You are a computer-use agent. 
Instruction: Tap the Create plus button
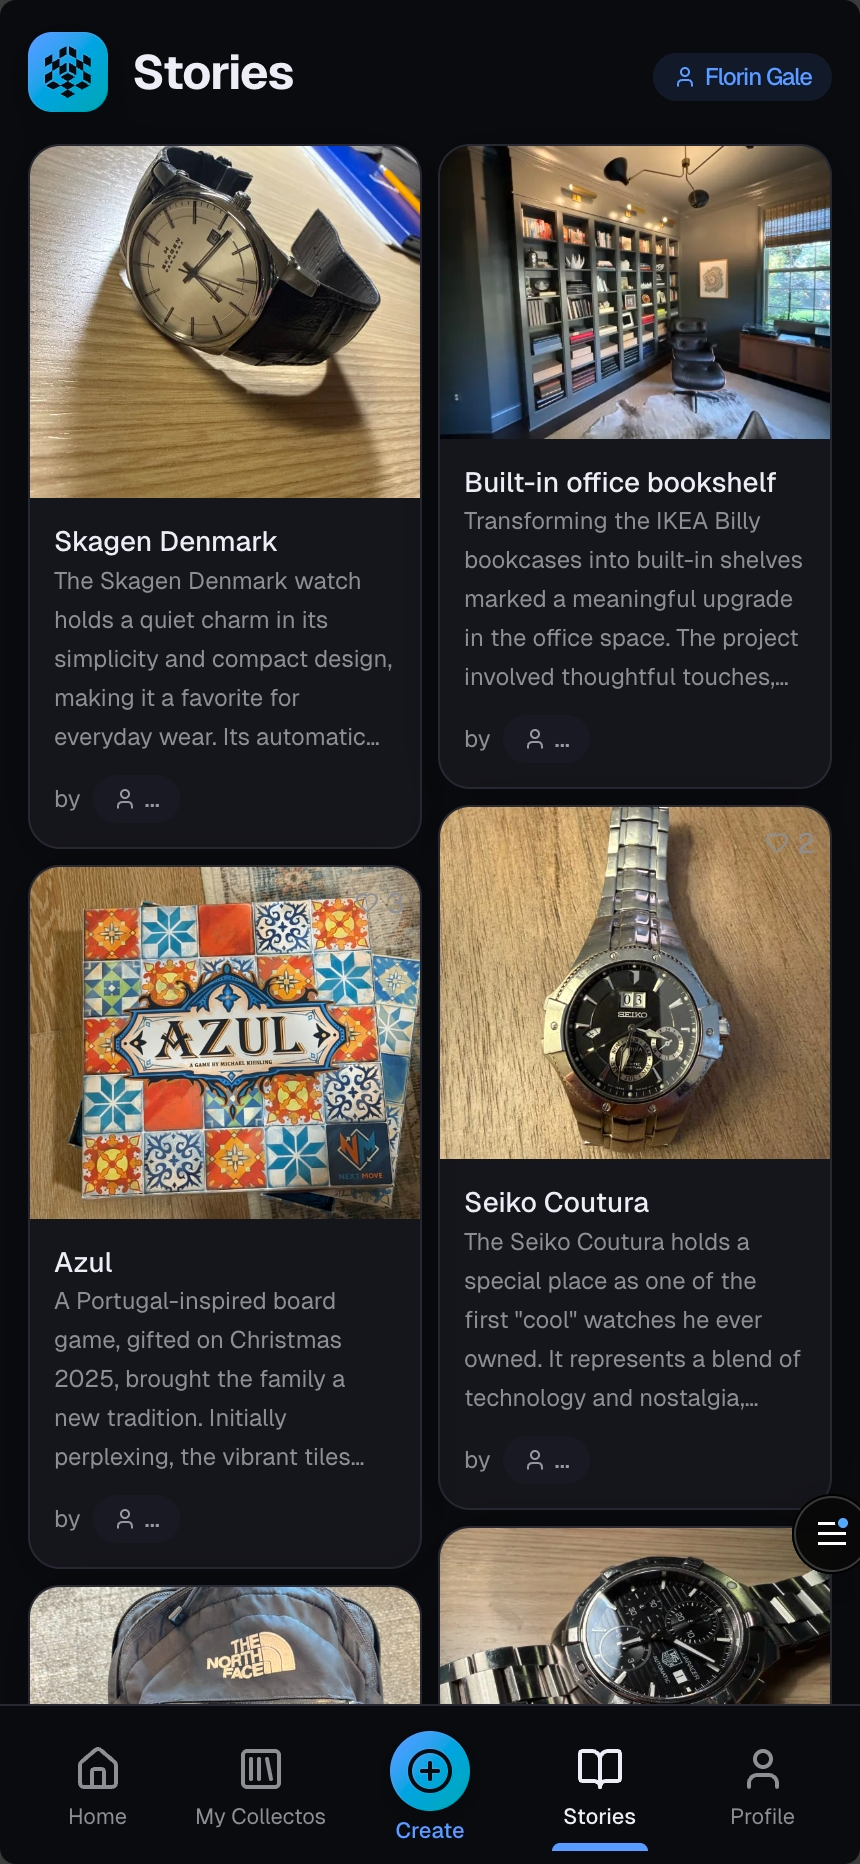point(430,1771)
